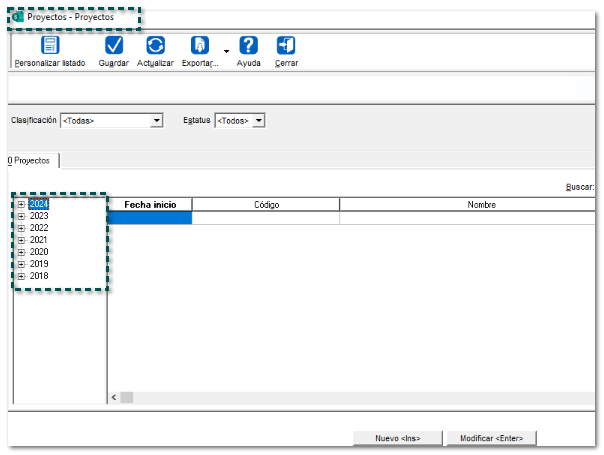Image resolution: width=604 pixels, height=455 pixels.
Task: Click the Exportar icon
Action: tap(199, 45)
